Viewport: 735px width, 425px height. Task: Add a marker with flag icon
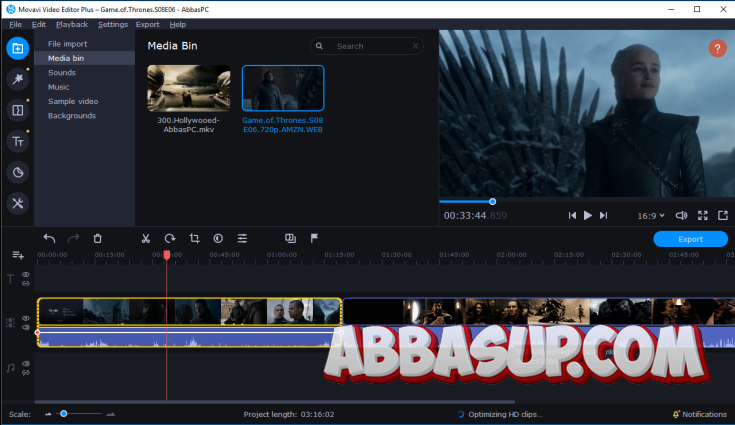point(314,239)
